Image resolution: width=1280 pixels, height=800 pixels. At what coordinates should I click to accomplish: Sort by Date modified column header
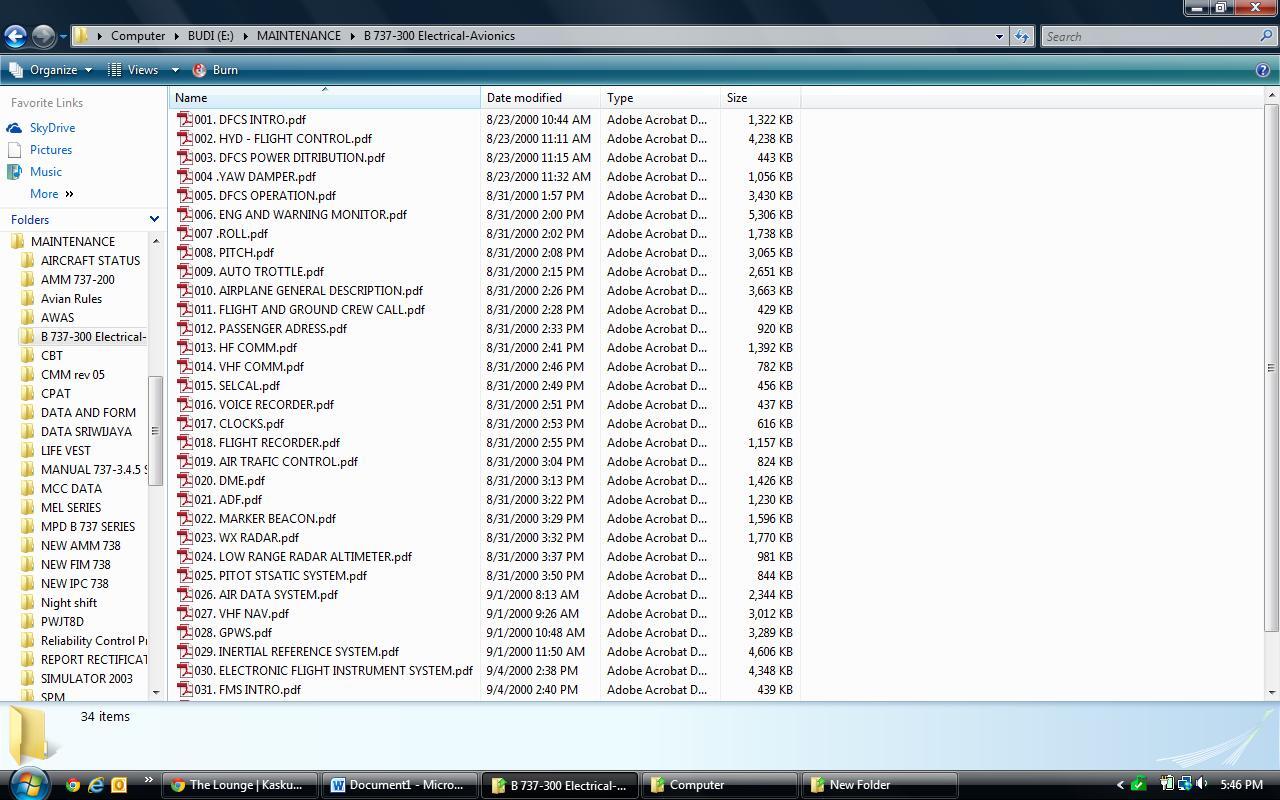540,98
